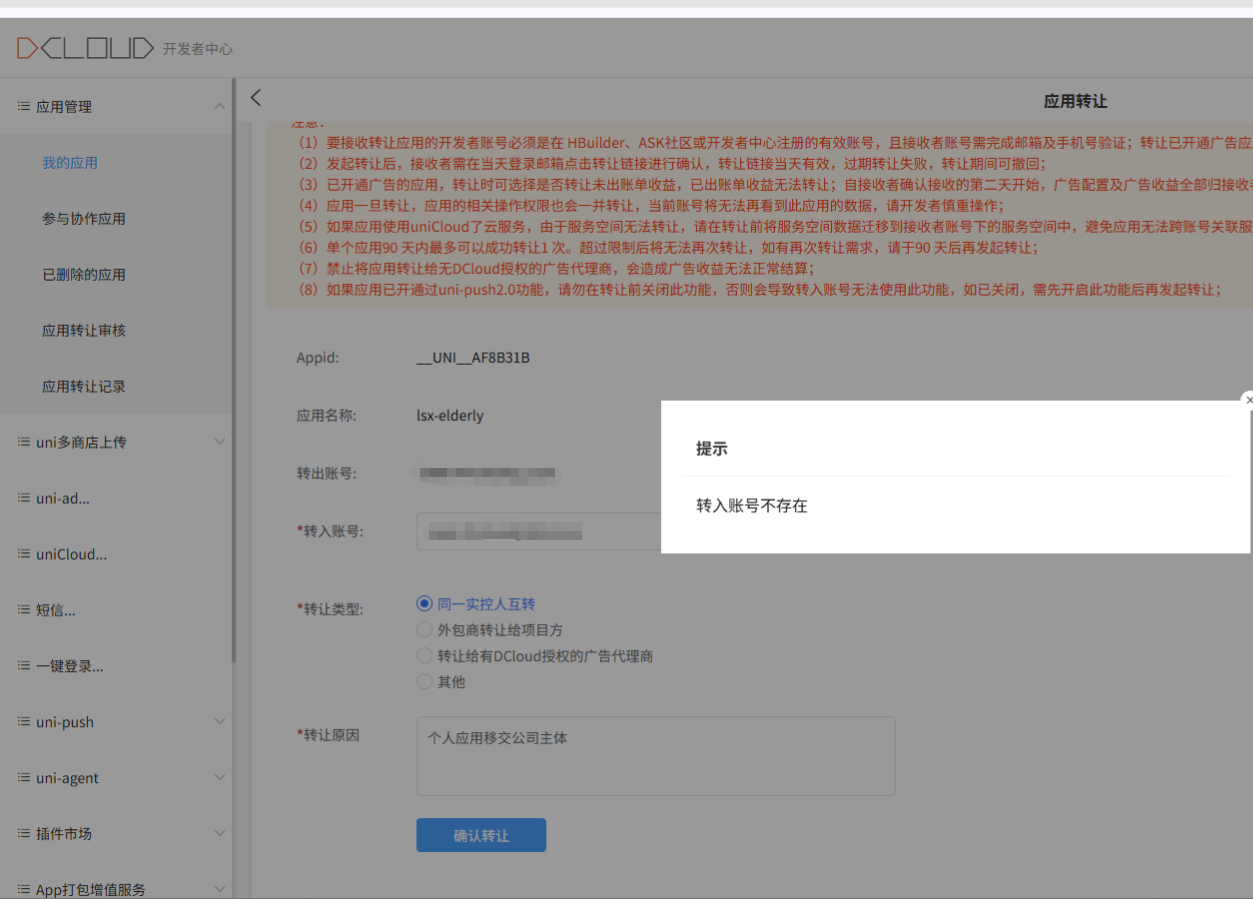Close the 提示 dialog with the X
This screenshot has width=1253, height=899.
(x=1247, y=400)
